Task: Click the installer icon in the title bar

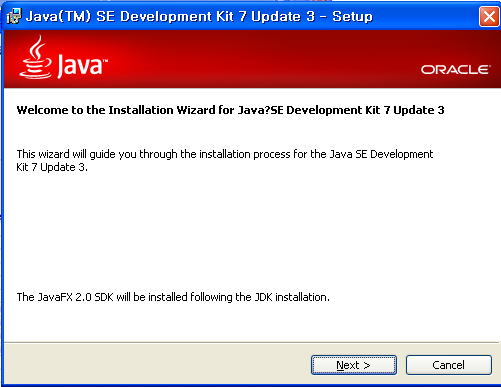Action: click(14, 16)
